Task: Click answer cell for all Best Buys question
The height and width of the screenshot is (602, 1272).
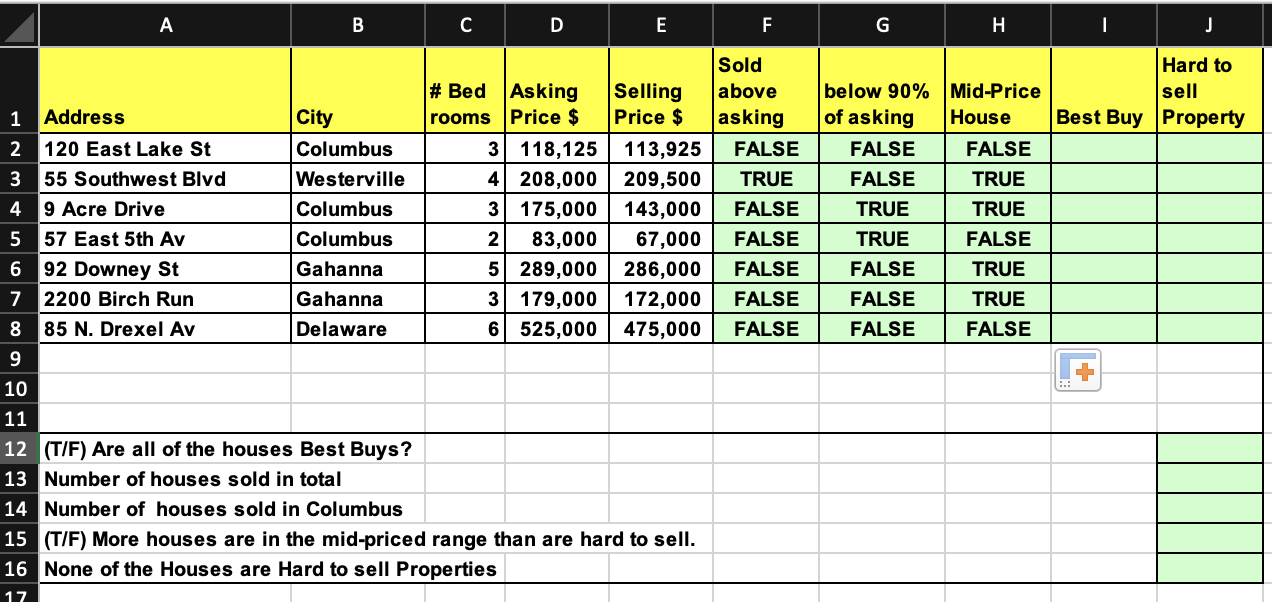Action: 1209,449
